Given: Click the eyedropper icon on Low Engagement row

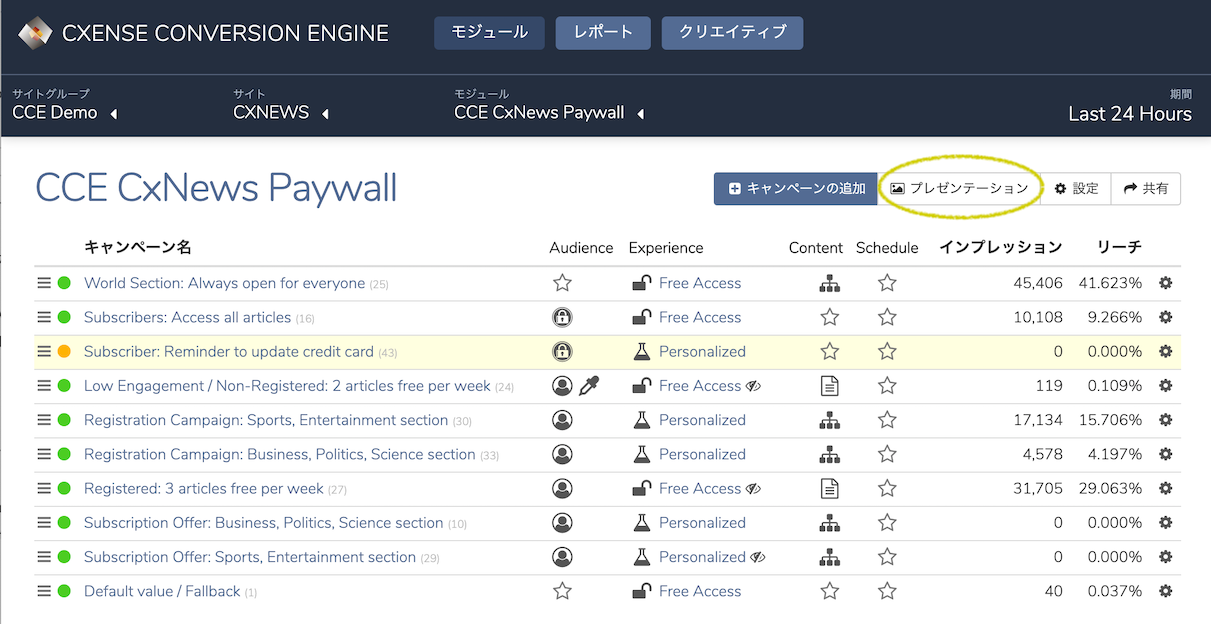Looking at the screenshot, I should tap(592, 386).
